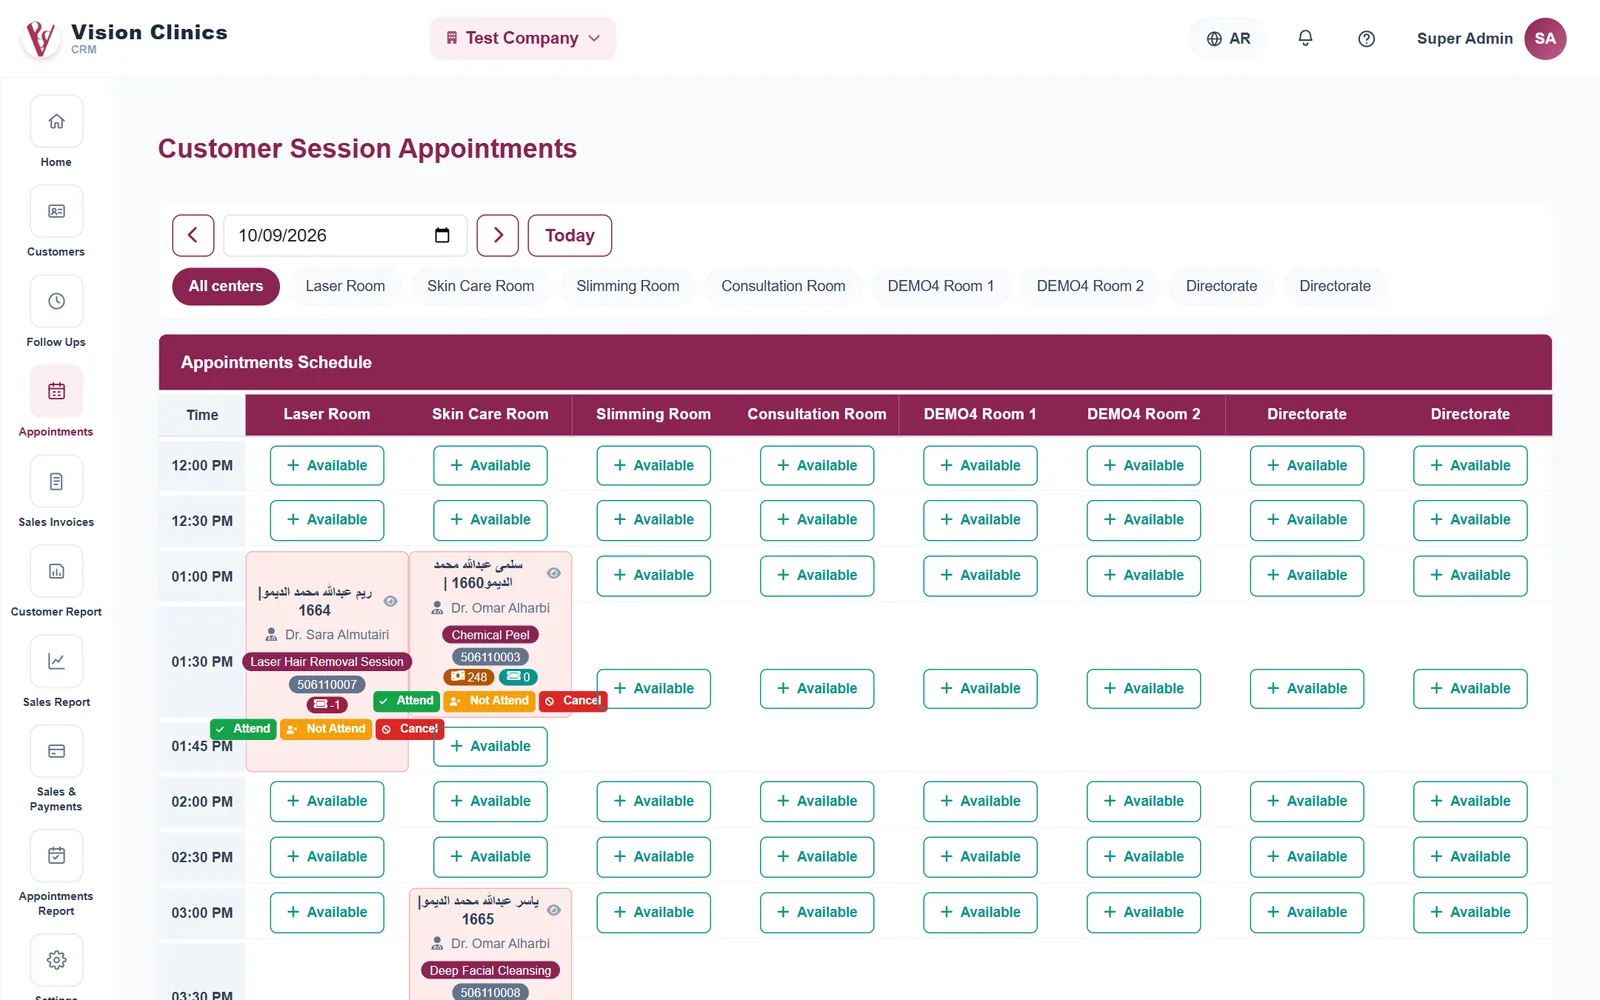This screenshot has height=1000, width=1600.
Task: Select the Slimming Room filter tab
Action: 628,286
